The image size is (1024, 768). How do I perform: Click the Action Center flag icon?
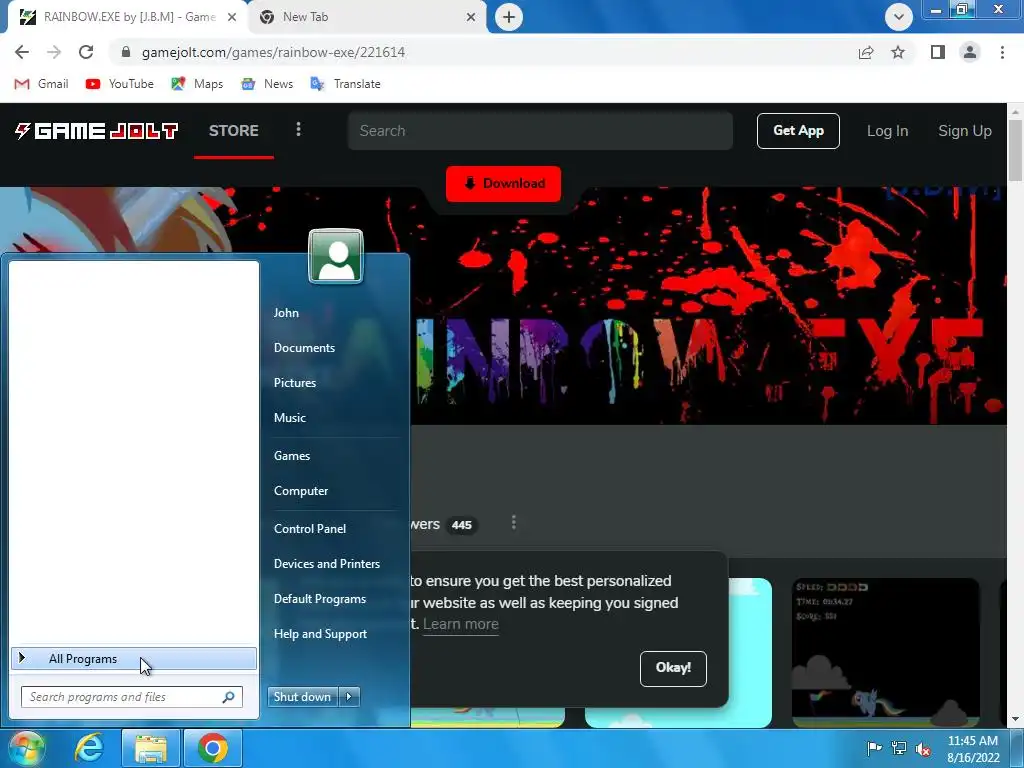tap(874, 748)
